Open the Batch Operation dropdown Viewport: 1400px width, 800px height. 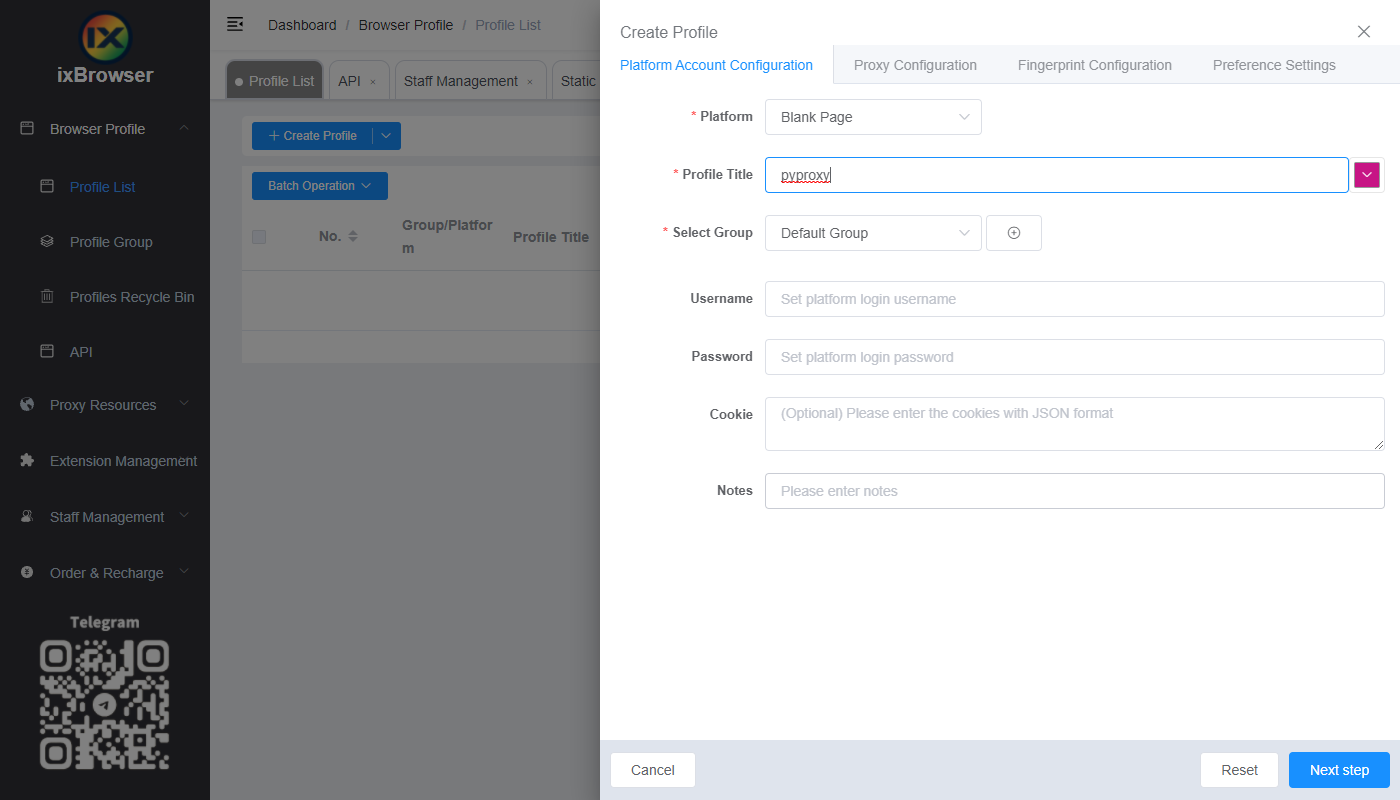pyautogui.click(x=320, y=186)
